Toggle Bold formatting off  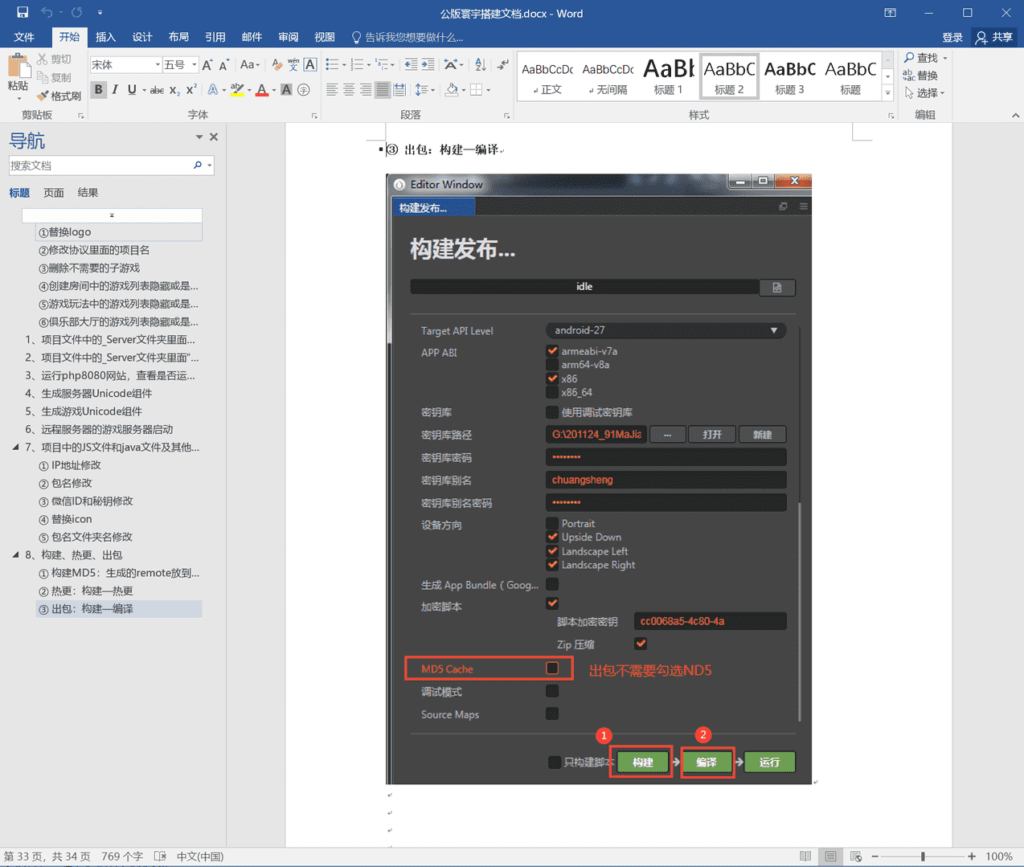tap(98, 90)
